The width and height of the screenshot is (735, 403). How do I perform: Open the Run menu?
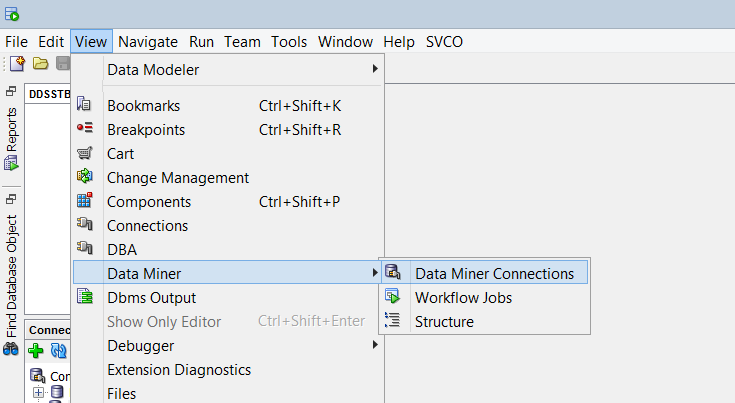[x=202, y=42]
